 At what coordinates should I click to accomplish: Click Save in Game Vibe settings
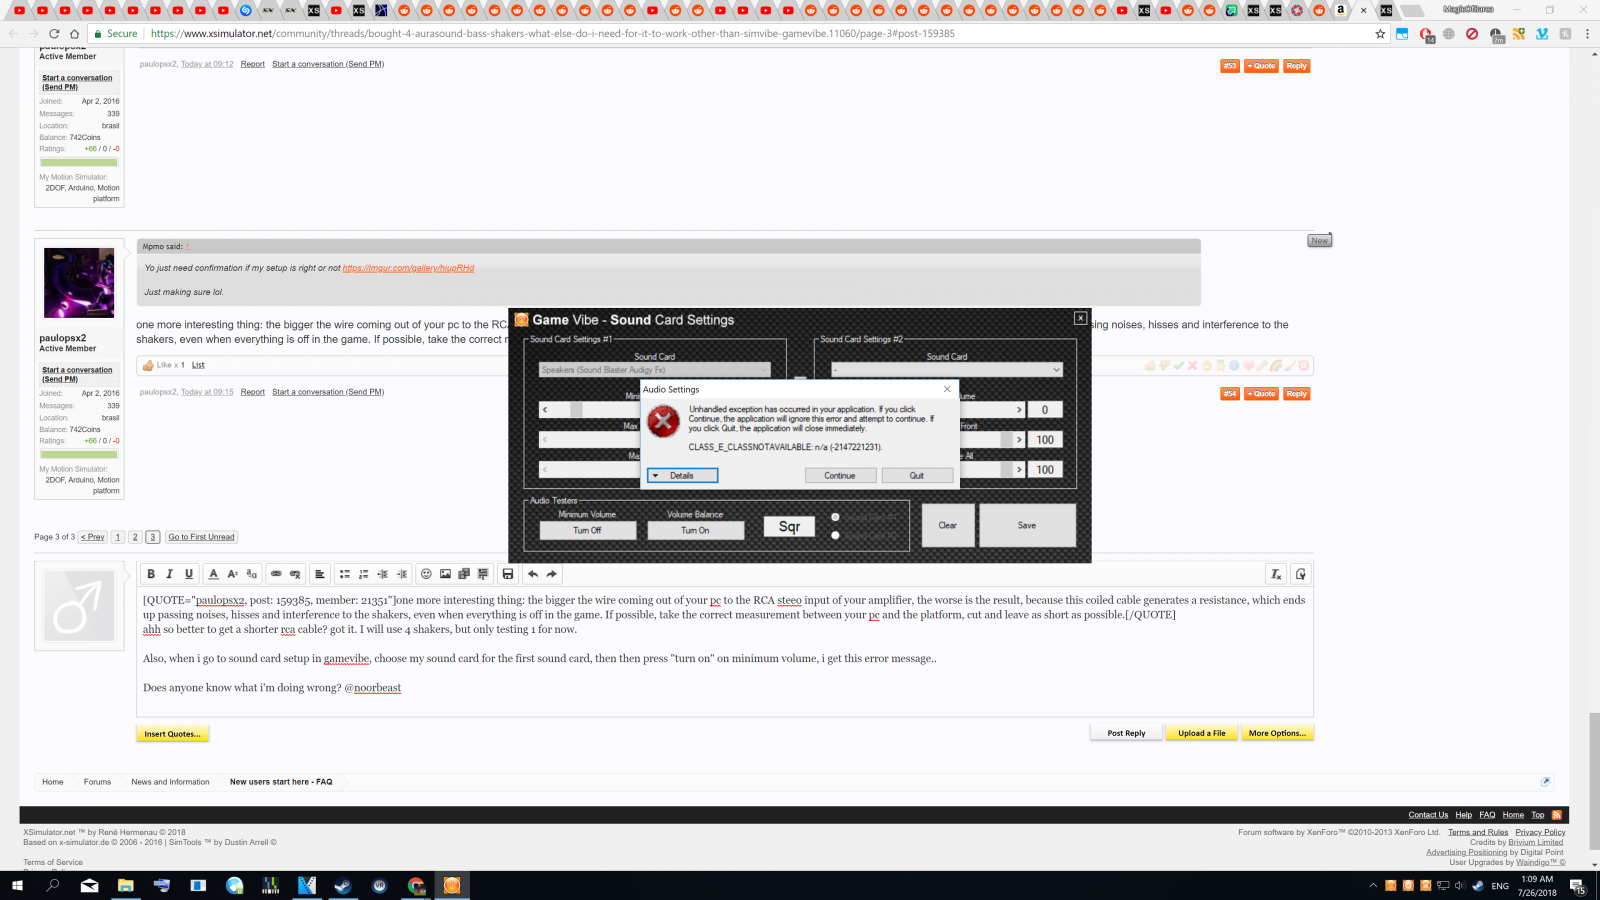(1027, 525)
